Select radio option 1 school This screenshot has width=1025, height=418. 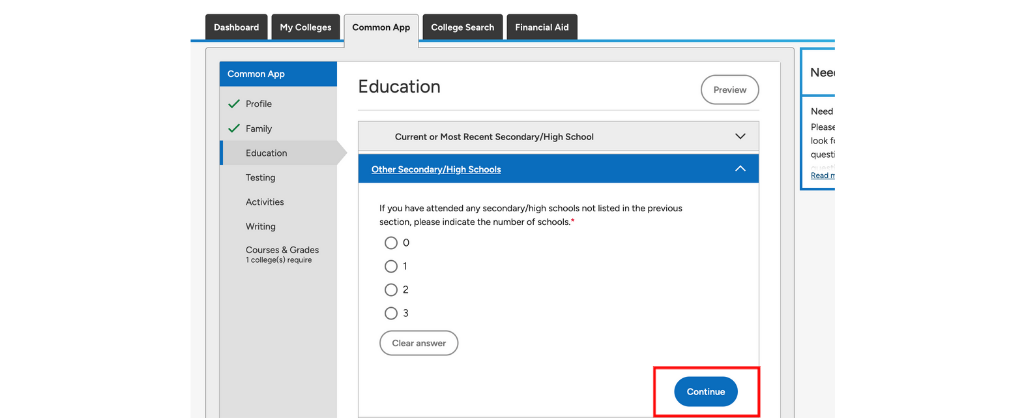coord(391,266)
